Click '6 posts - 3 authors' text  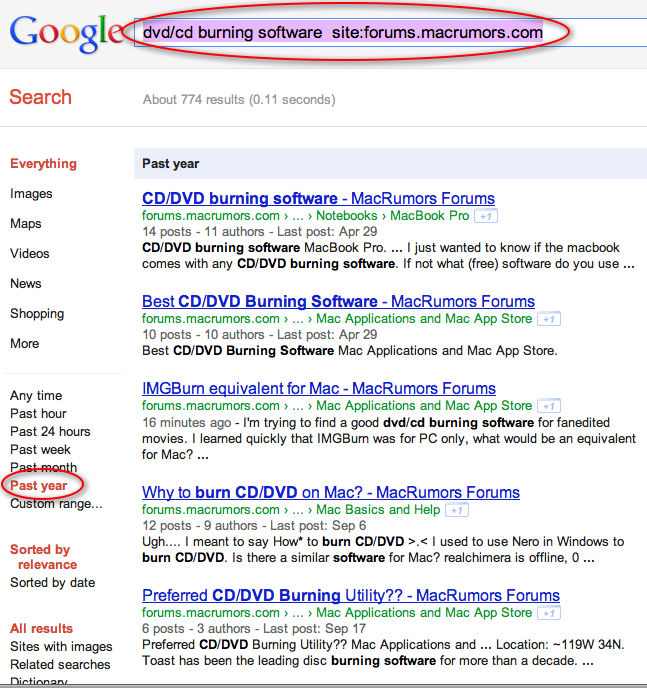196,629
